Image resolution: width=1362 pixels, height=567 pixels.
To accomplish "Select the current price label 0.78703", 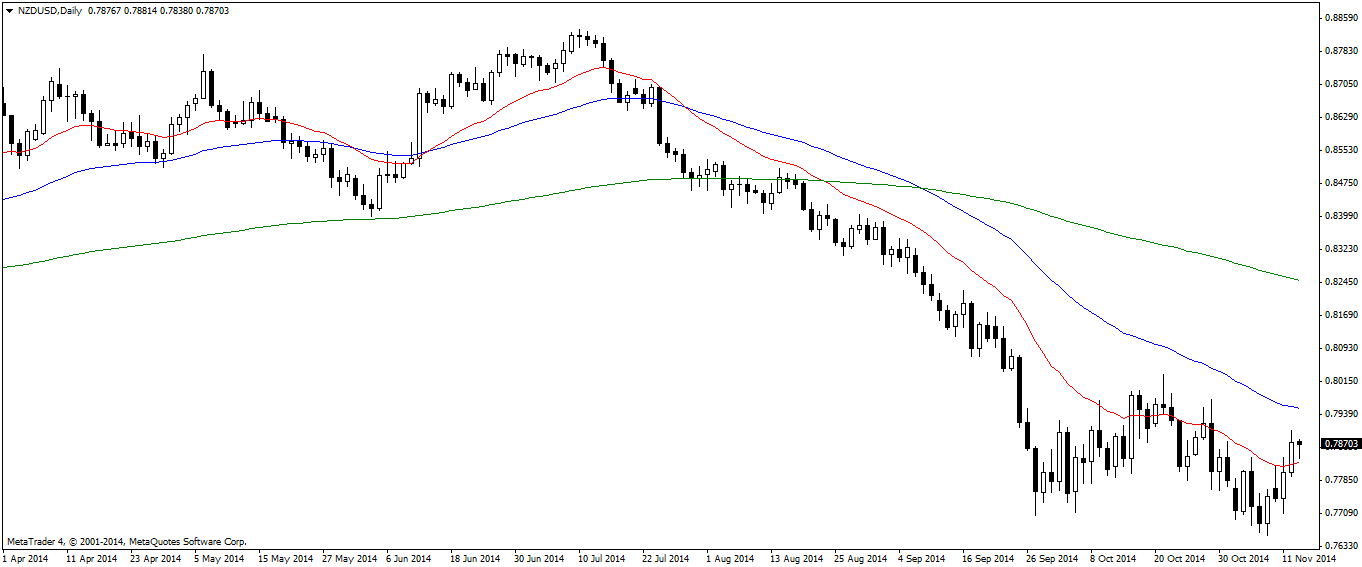I will (1340, 443).
